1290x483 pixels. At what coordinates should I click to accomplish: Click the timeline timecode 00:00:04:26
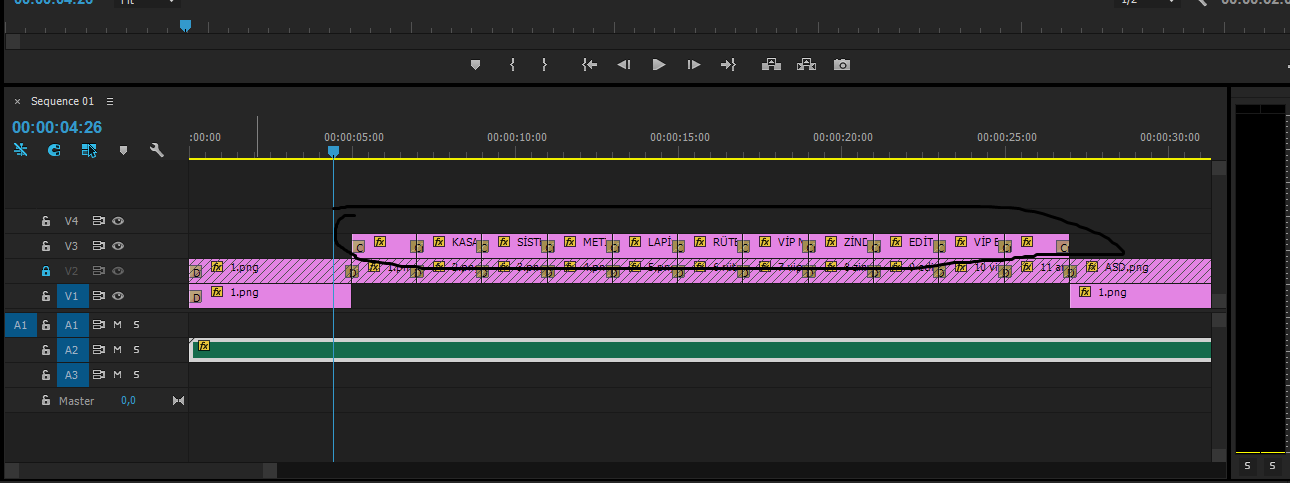click(57, 127)
